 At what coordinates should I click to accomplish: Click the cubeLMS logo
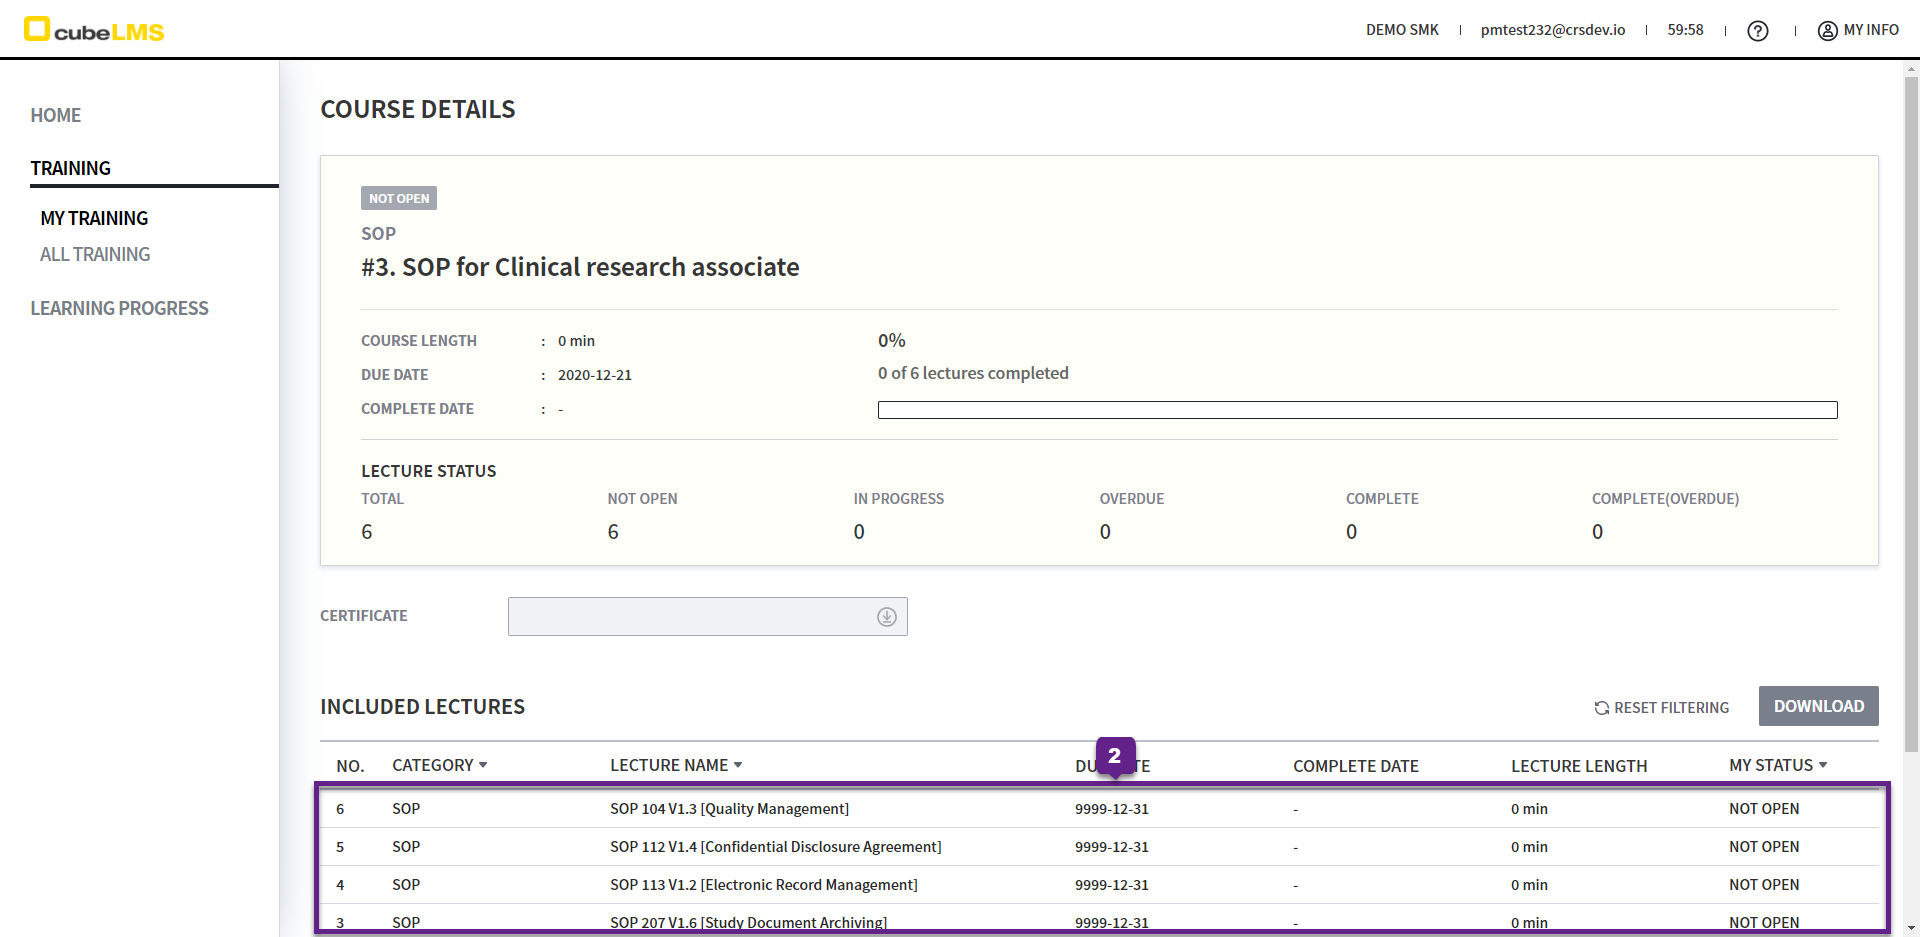pos(94,30)
